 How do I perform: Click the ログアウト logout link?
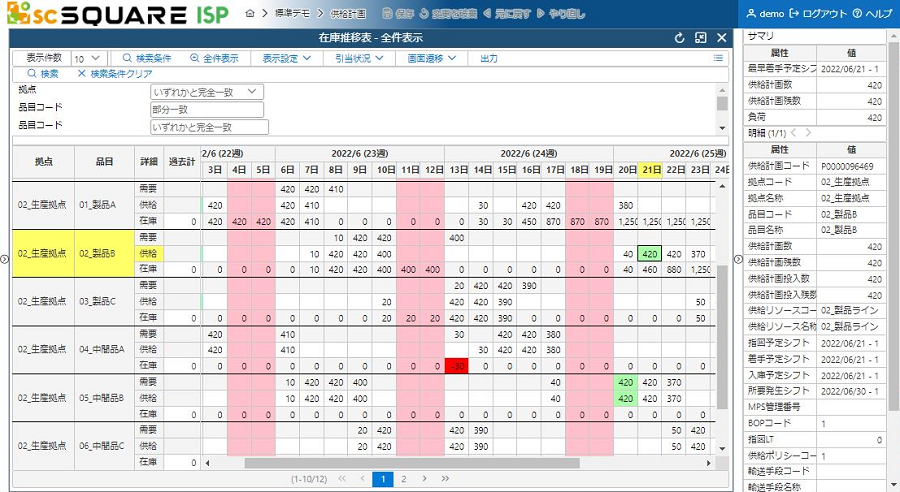click(x=817, y=14)
